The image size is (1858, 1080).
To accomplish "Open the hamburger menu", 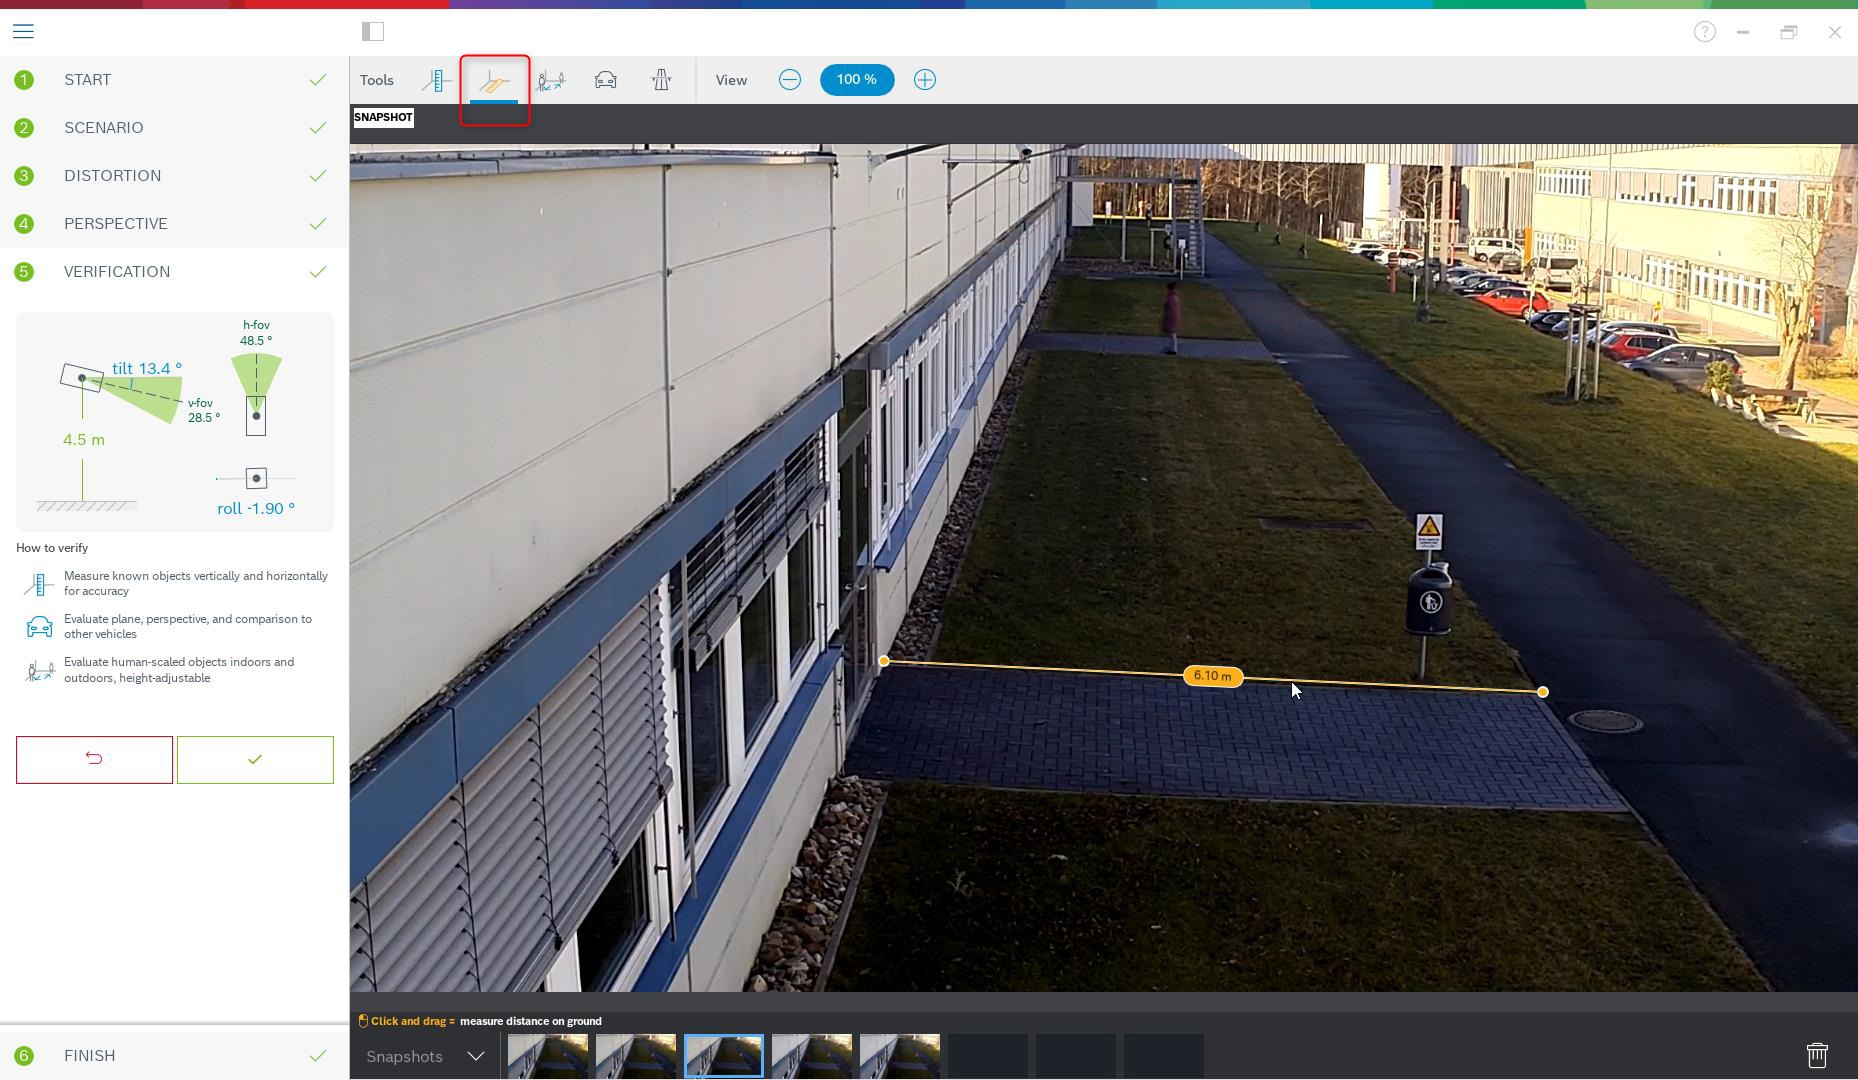I will [x=23, y=32].
